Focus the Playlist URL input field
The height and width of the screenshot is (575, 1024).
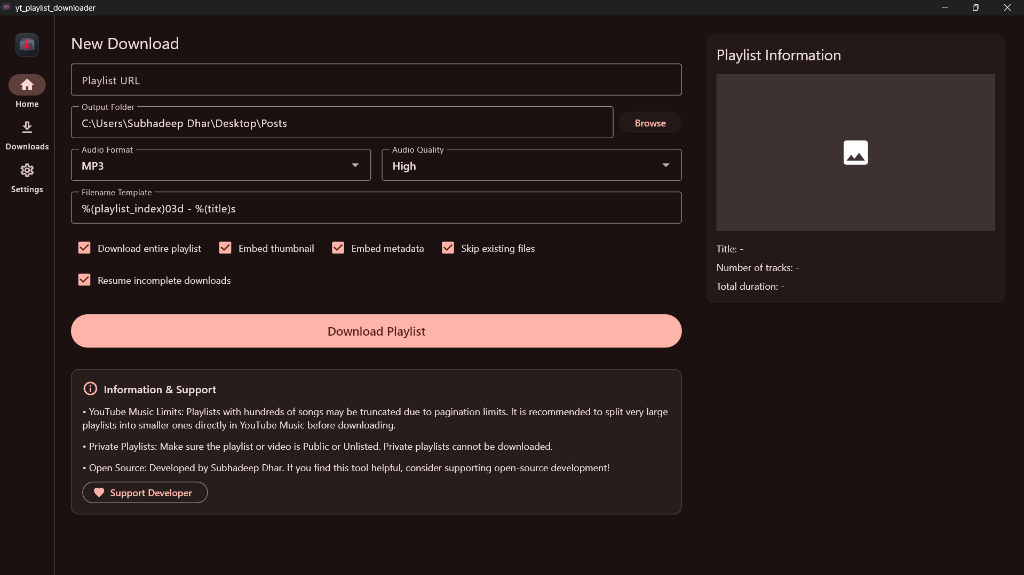coord(376,80)
